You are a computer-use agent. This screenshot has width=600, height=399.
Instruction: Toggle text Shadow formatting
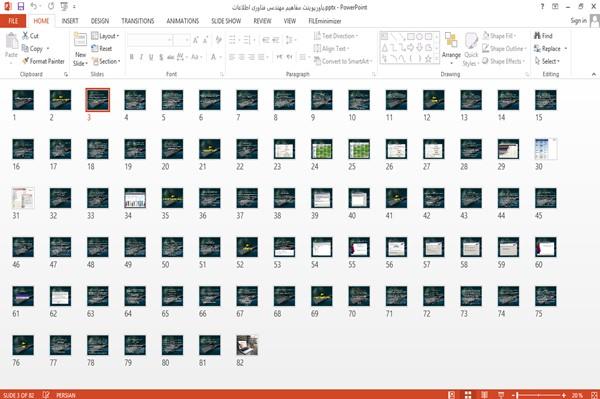point(161,57)
